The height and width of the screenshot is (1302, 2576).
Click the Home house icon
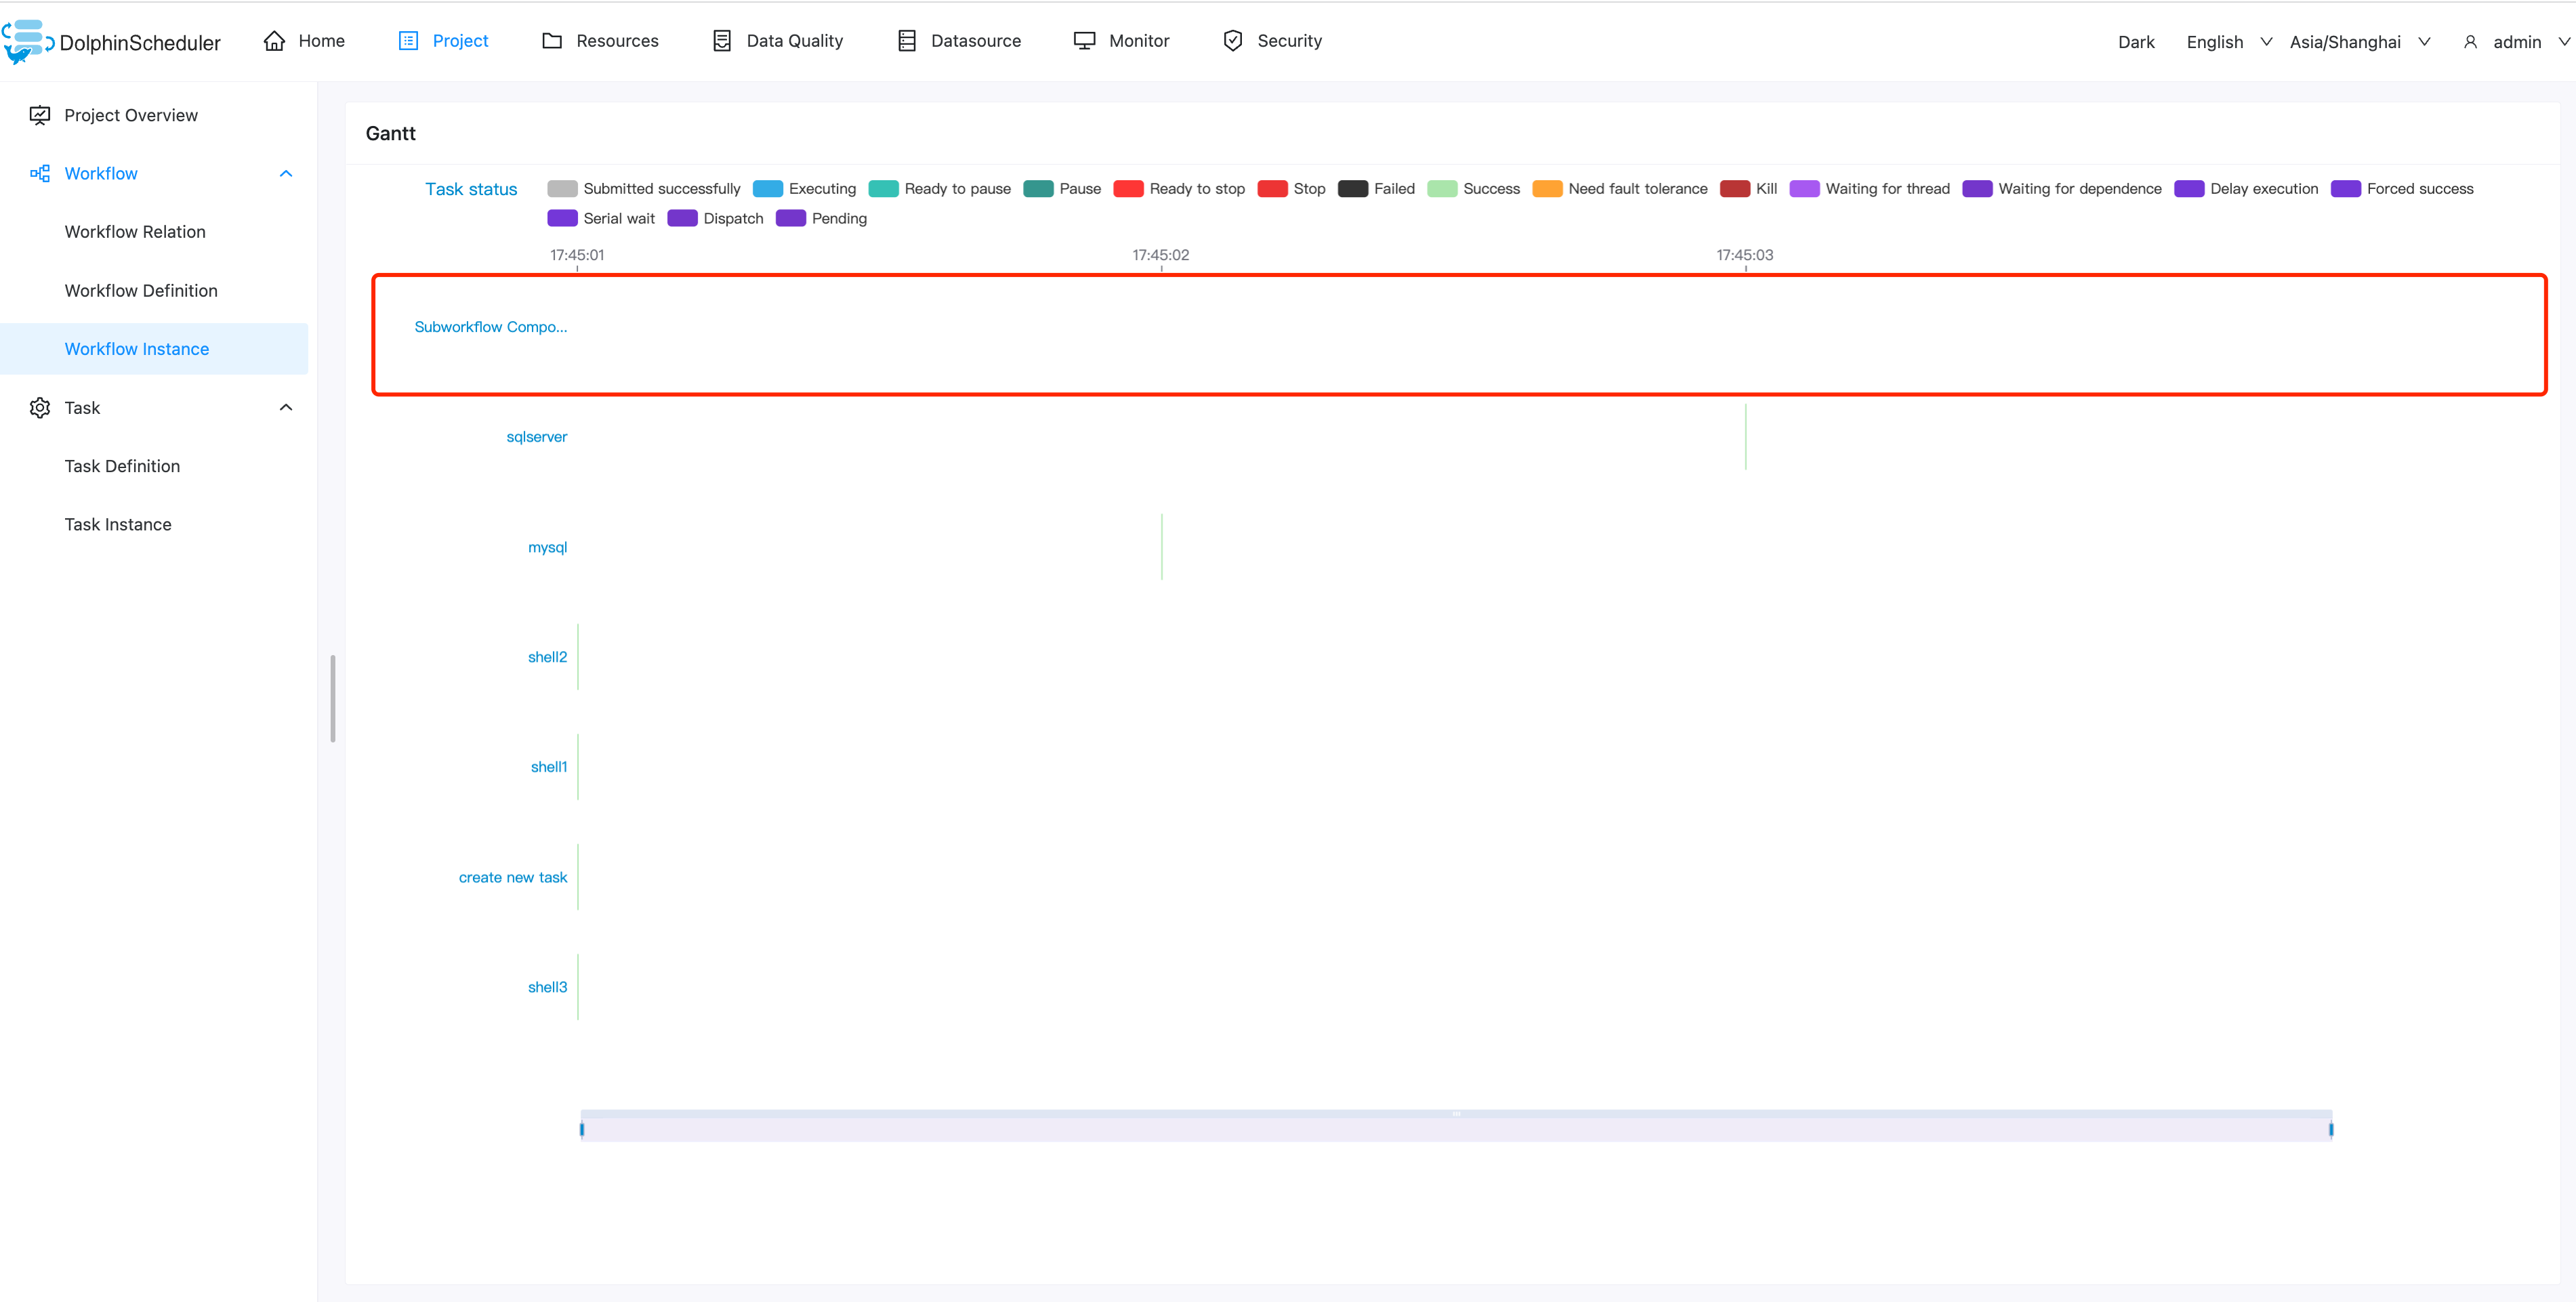[x=274, y=41]
